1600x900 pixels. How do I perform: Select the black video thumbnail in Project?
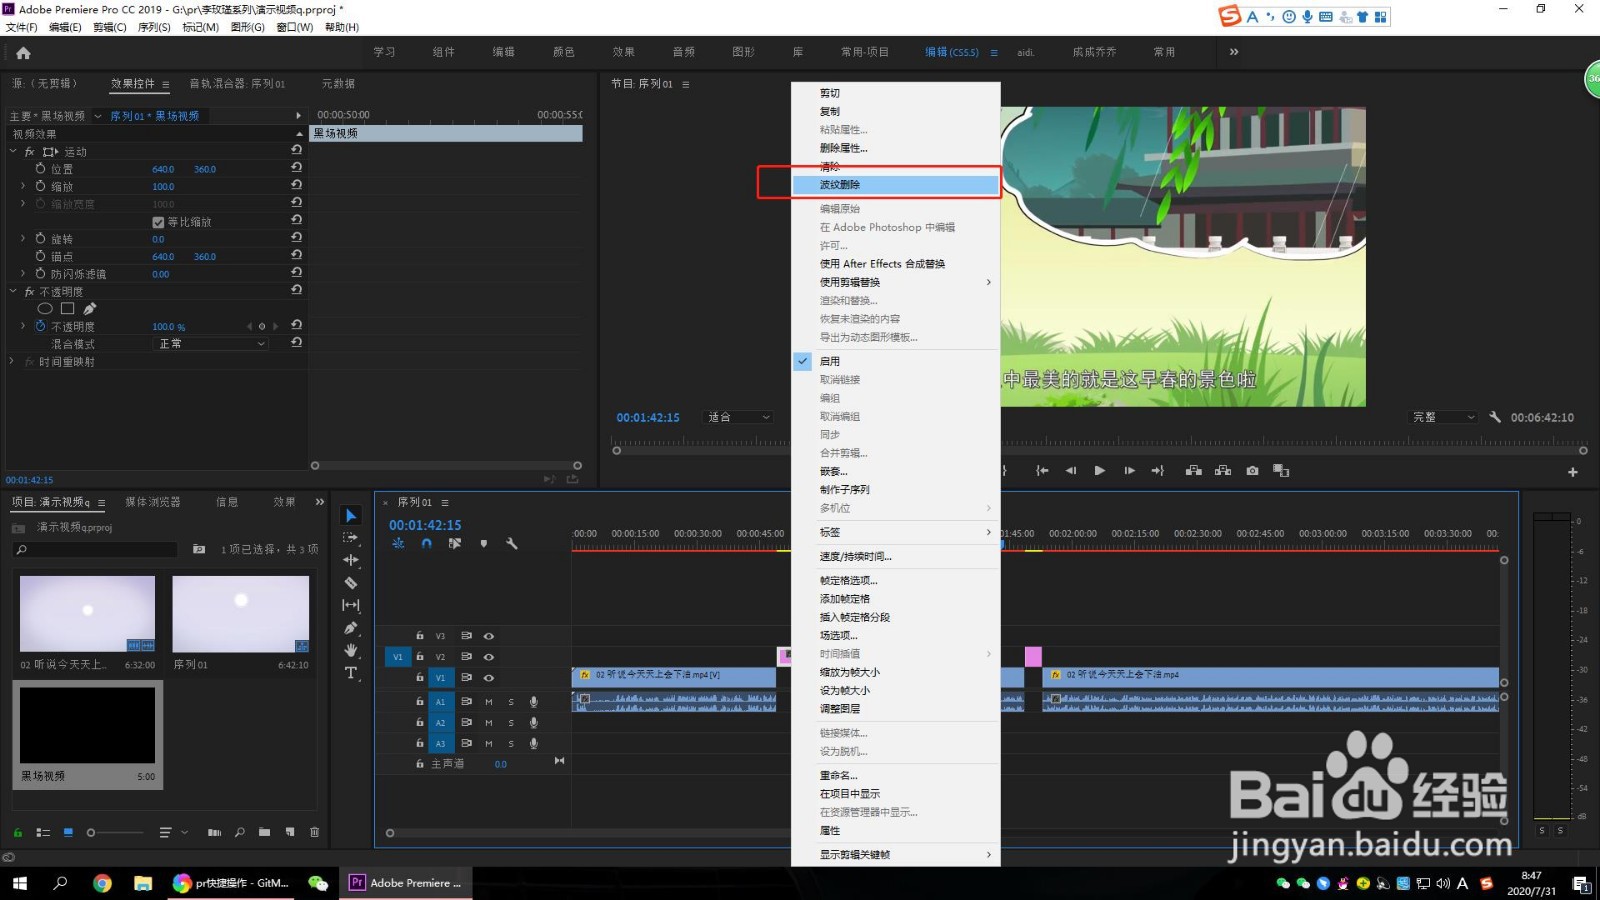tap(88, 727)
